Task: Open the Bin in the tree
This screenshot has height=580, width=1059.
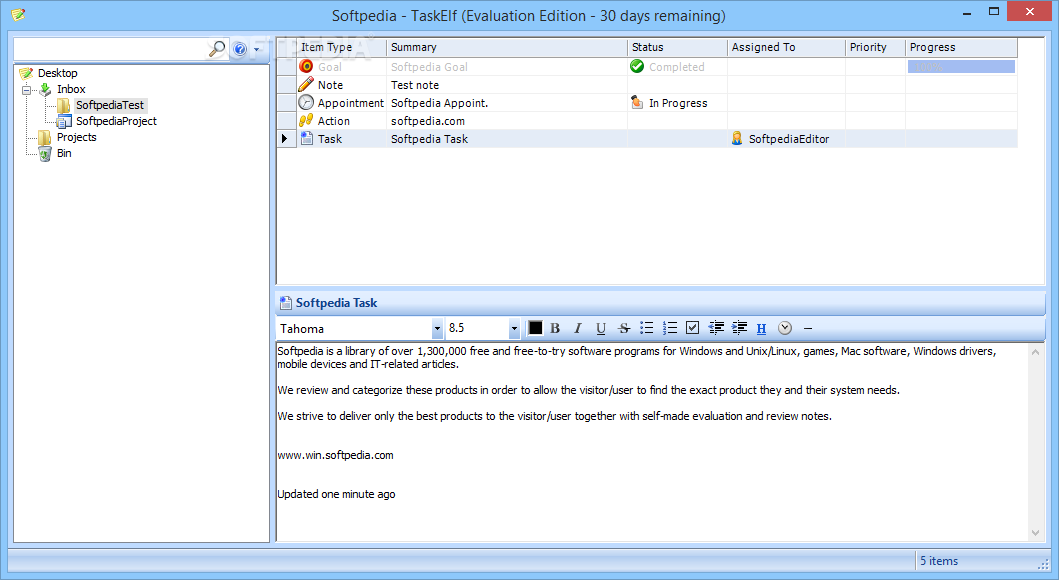Action: coord(64,153)
